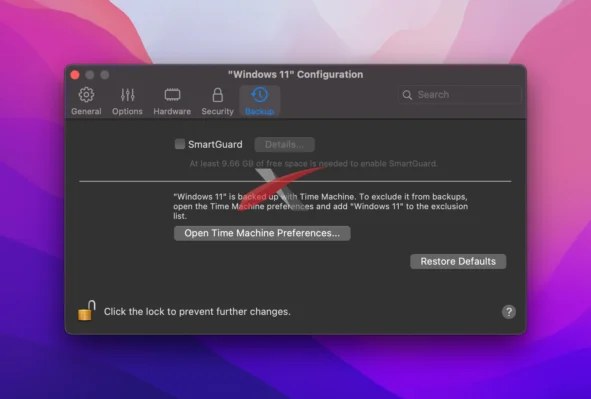This screenshot has height=399, width=591.
Task: Open the General settings tab
Action: 86,101
